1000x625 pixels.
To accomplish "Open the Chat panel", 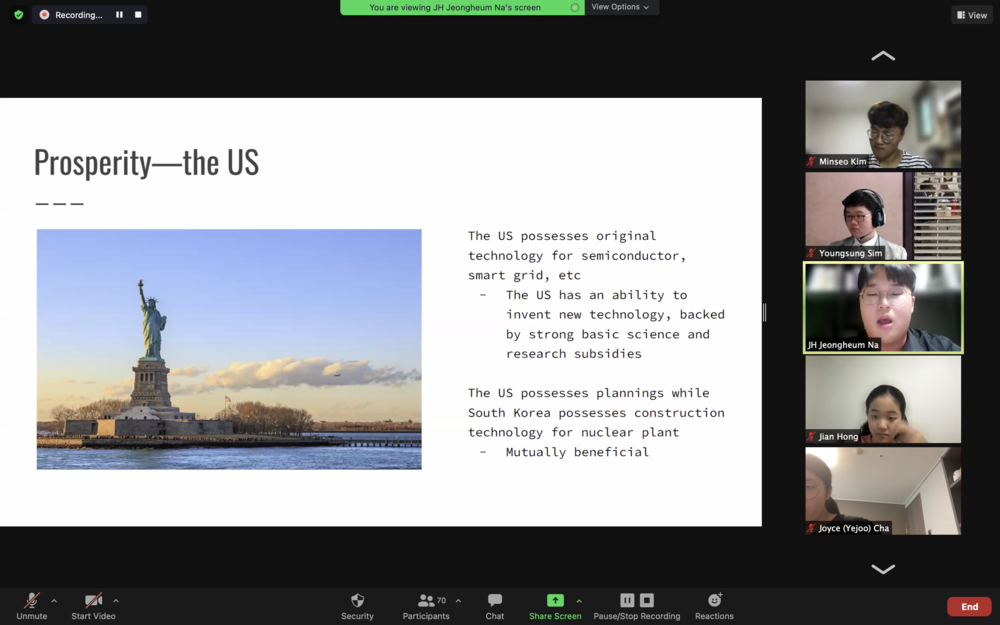I will tap(495, 607).
